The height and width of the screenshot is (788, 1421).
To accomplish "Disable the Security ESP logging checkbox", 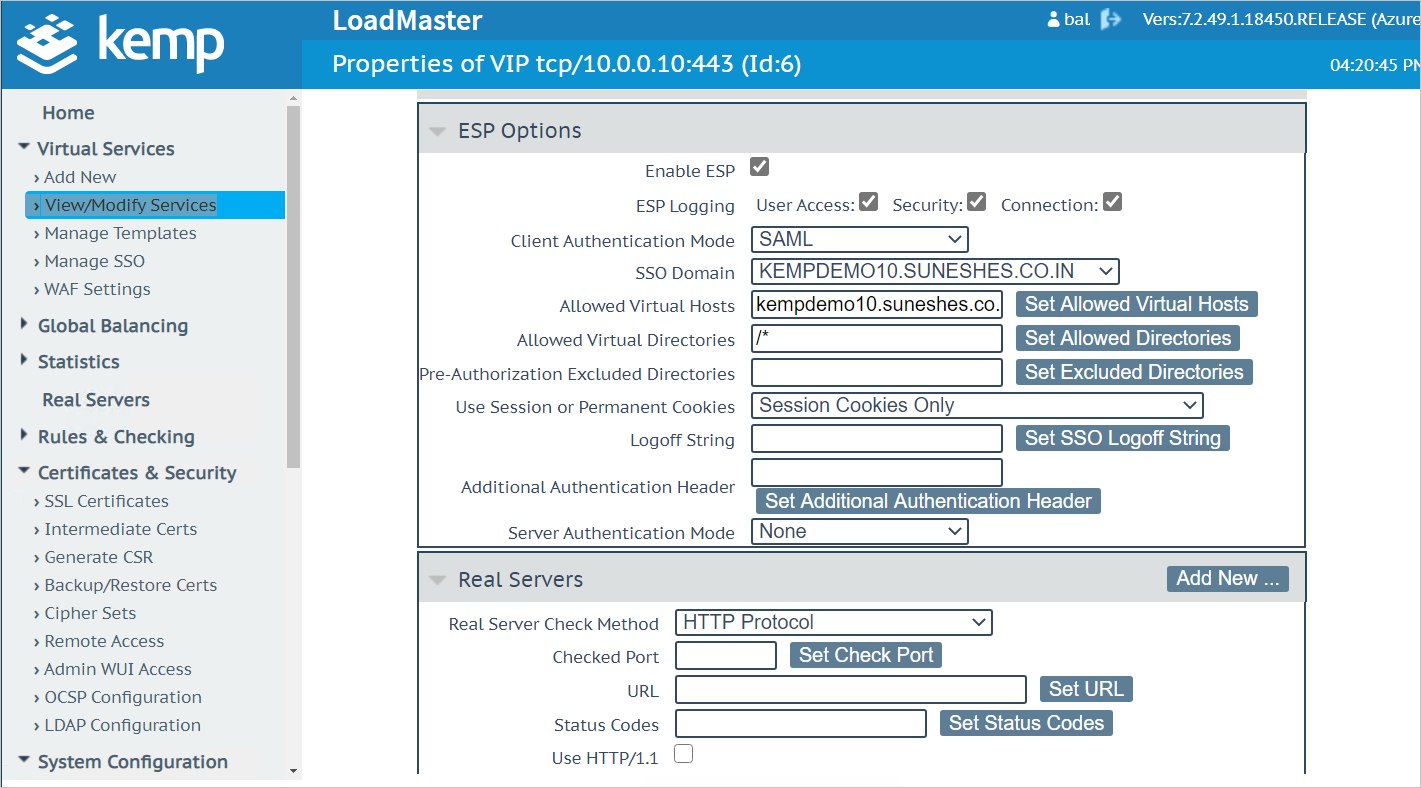I will coord(976,201).
